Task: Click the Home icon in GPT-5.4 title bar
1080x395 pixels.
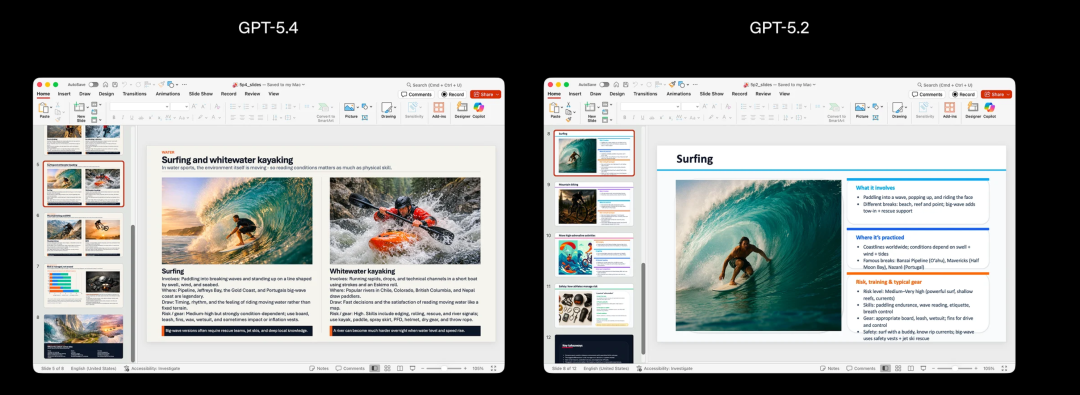Action: click(105, 84)
